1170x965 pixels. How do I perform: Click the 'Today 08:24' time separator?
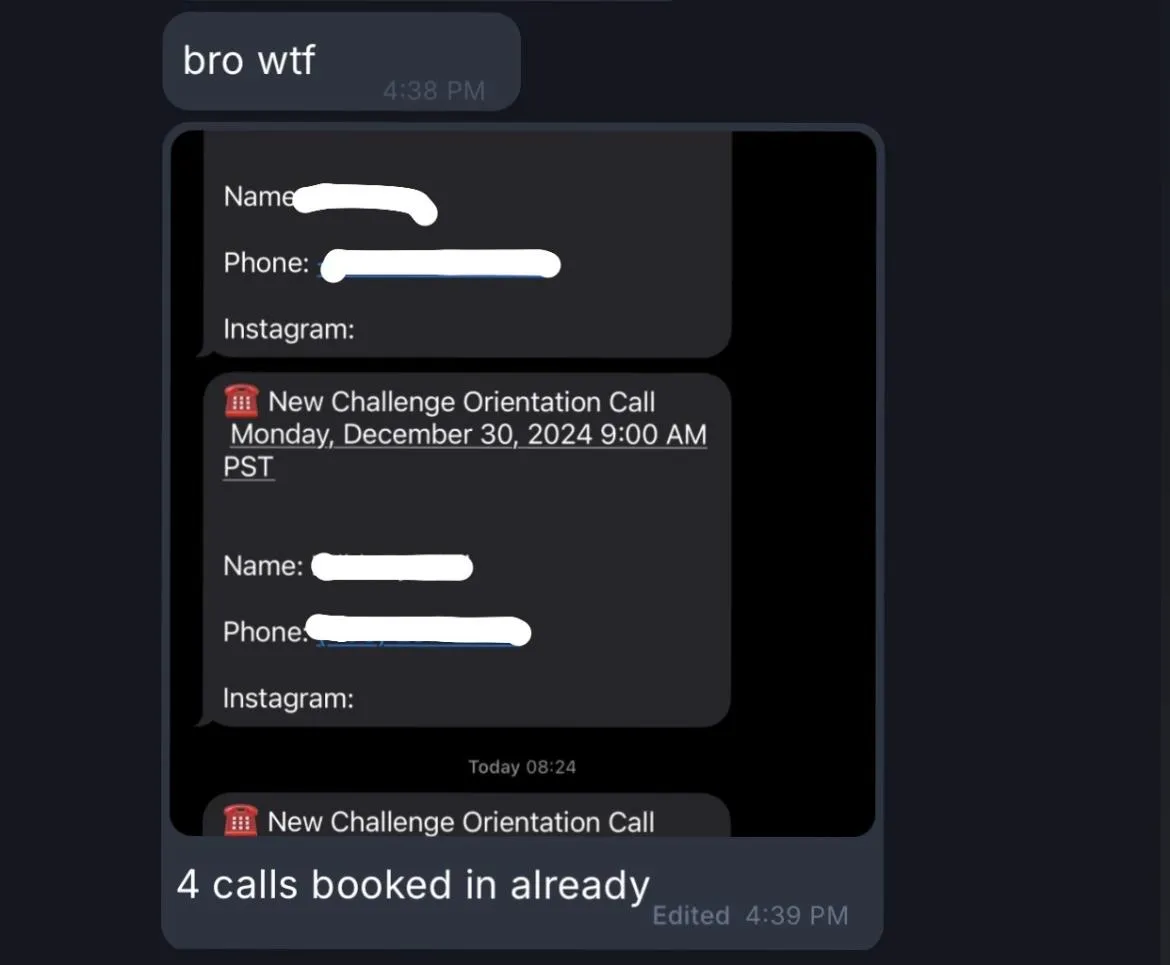[522, 766]
